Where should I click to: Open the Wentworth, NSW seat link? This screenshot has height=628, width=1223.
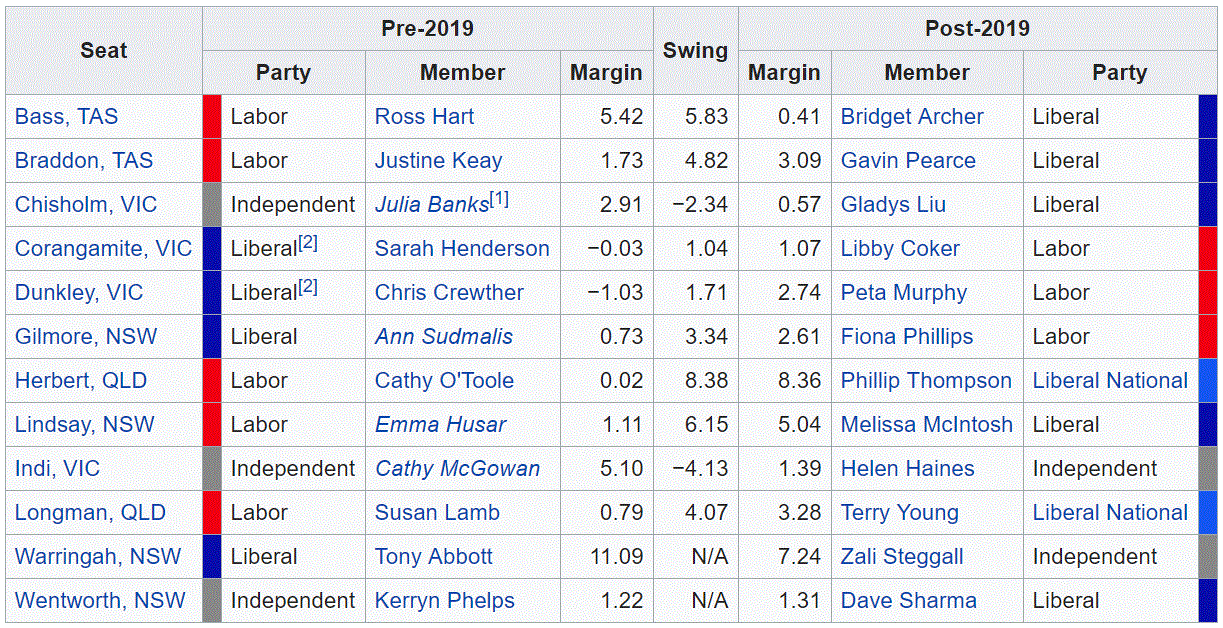tap(100, 601)
